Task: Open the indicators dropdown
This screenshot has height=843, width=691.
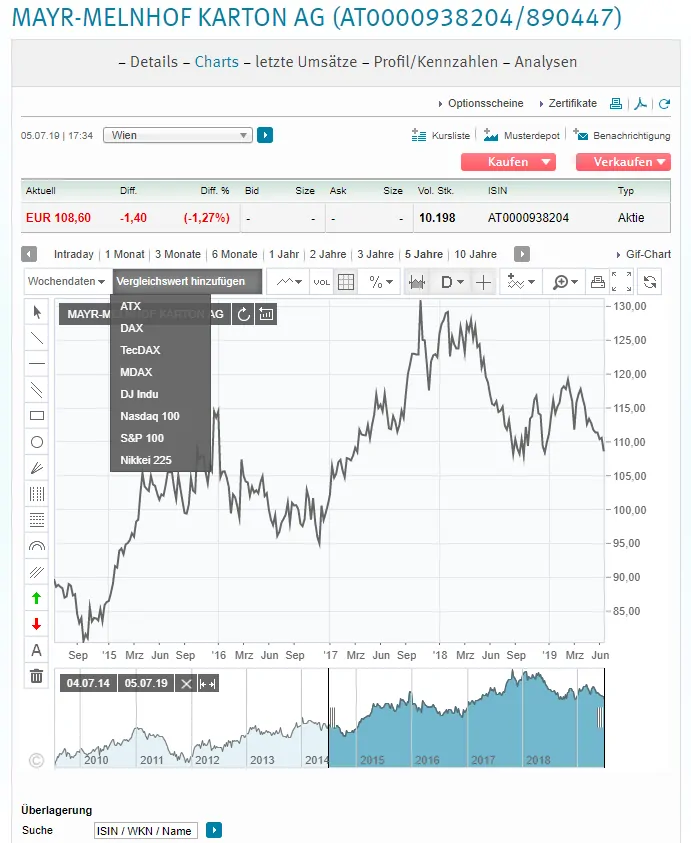Action: (x=521, y=282)
